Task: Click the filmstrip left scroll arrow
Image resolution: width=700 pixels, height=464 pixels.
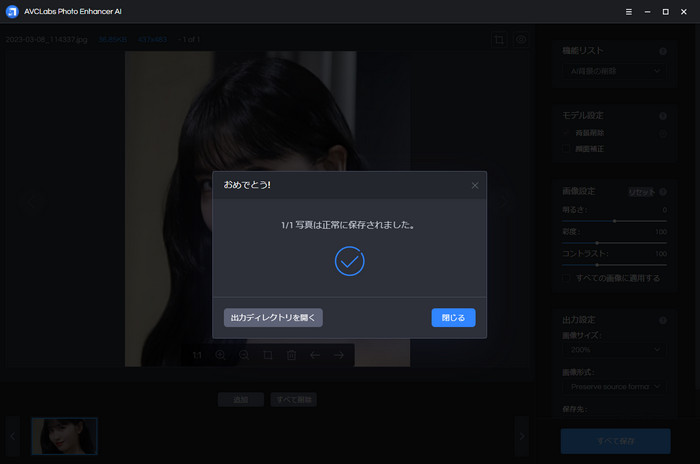Action: (x=12, y=436)
